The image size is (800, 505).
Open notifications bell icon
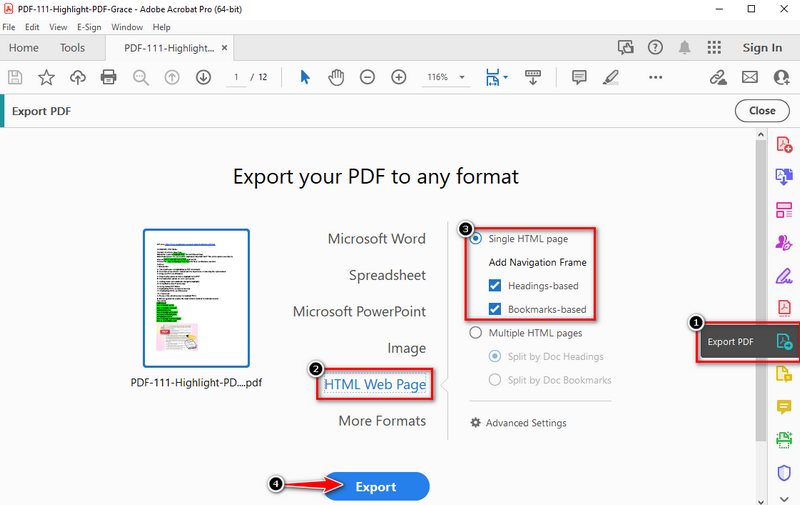[x=684, y=47]
